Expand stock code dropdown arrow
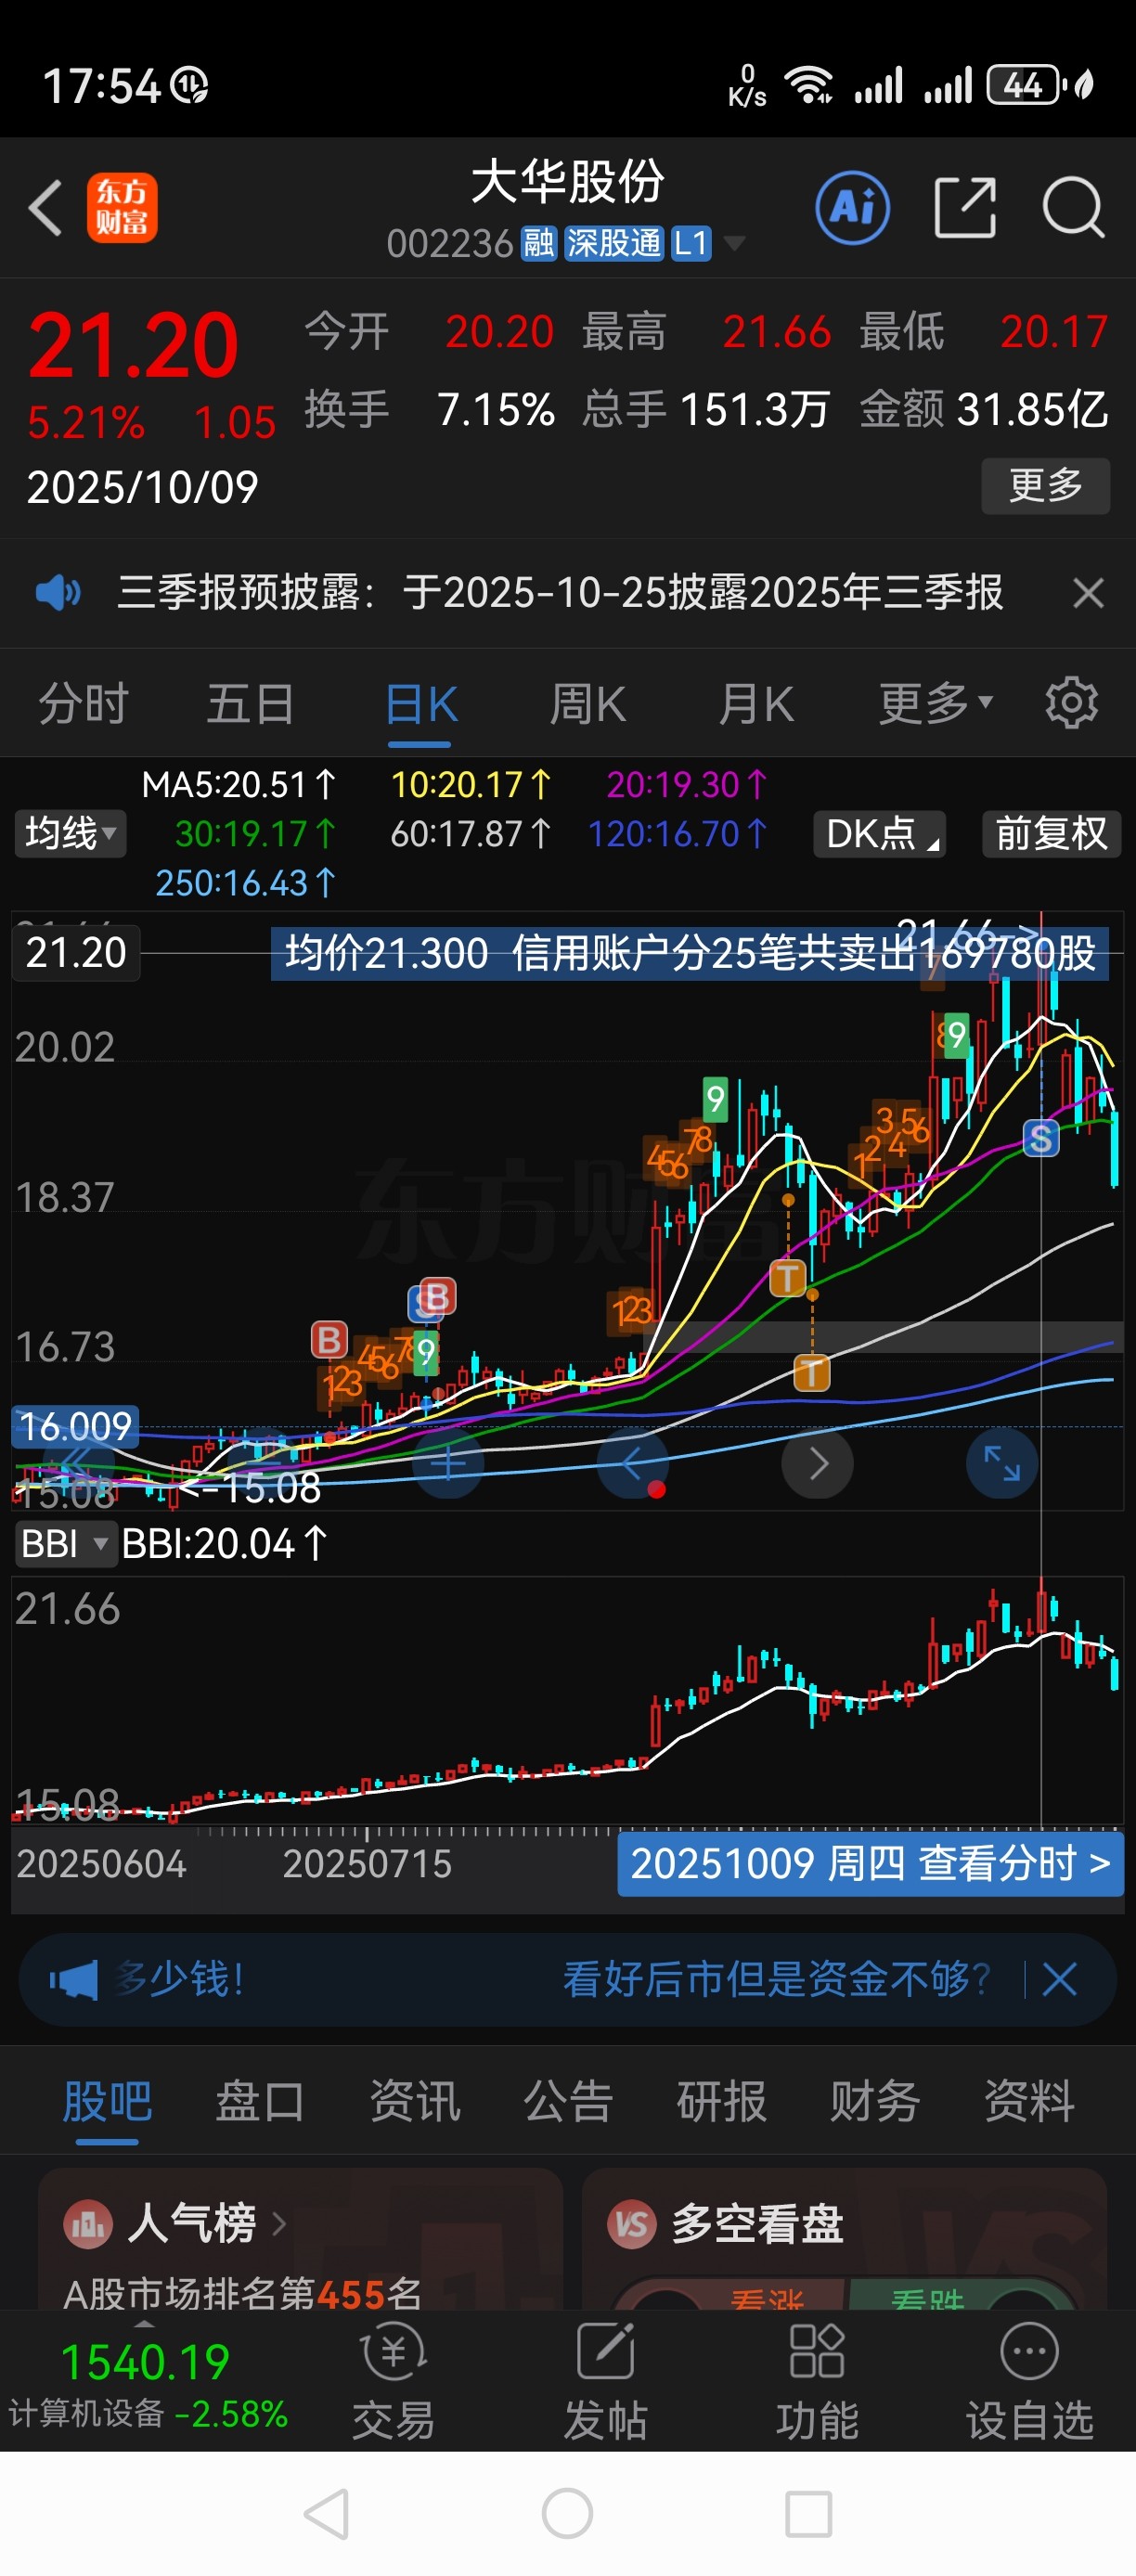 coord(734,243)
